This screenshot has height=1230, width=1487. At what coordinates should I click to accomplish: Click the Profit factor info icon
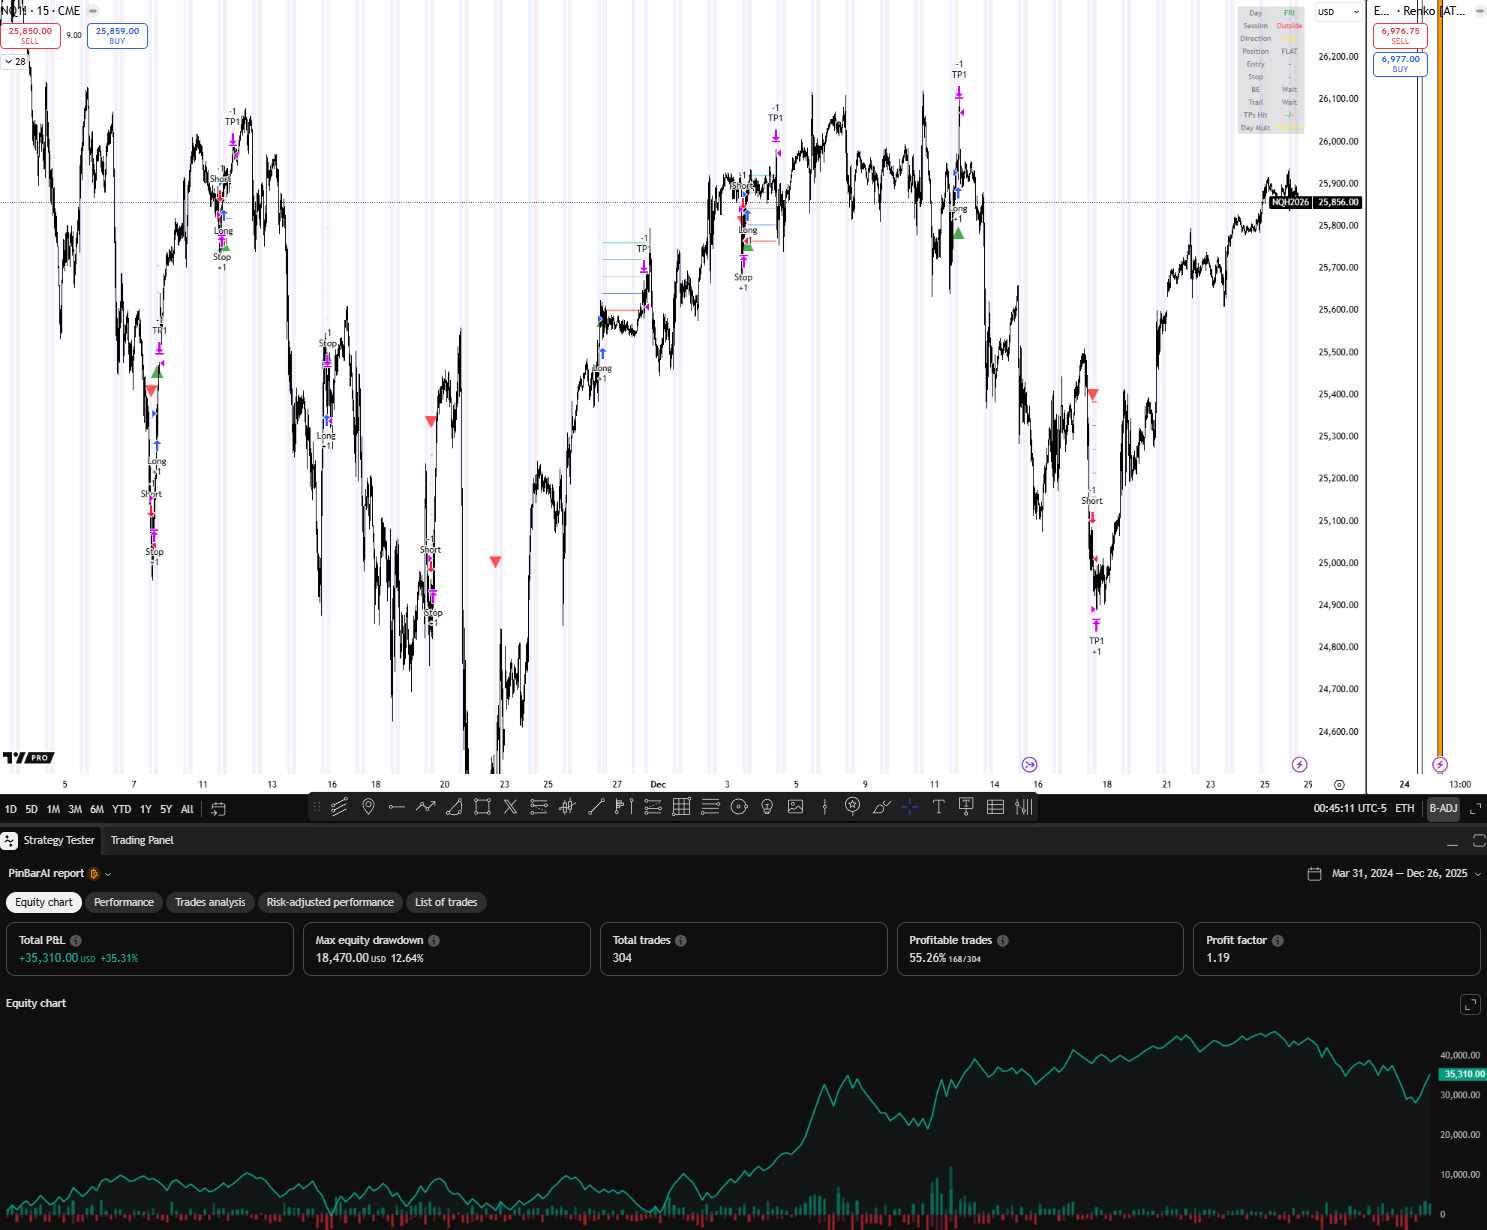1278,941
